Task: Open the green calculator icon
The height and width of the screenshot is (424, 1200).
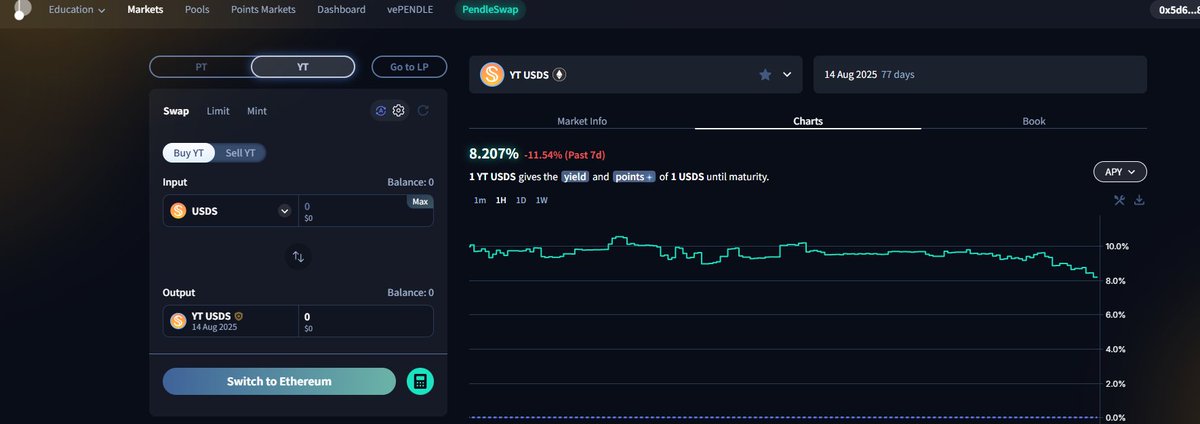Action: click(x=420, y=381)
